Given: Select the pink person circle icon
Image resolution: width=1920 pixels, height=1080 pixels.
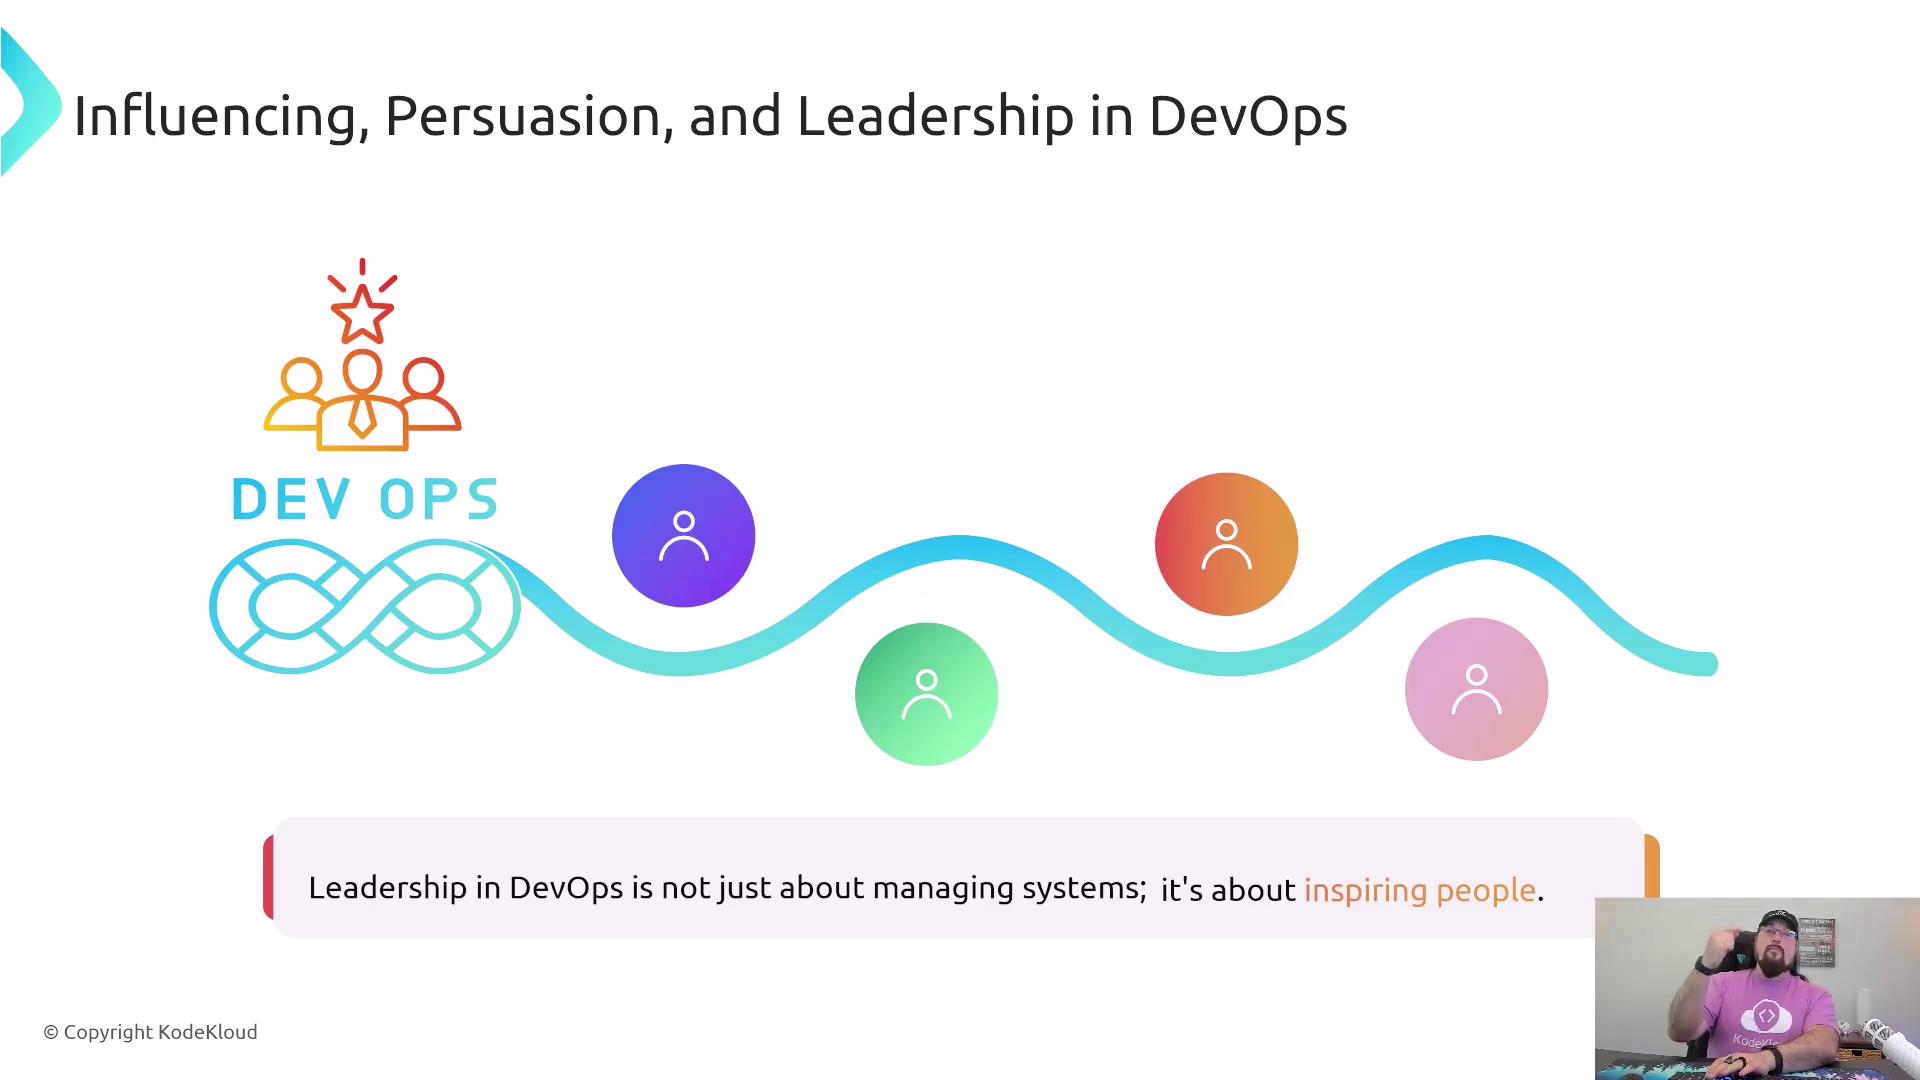Looking at the screenshot, I should tap(1476, 689).
